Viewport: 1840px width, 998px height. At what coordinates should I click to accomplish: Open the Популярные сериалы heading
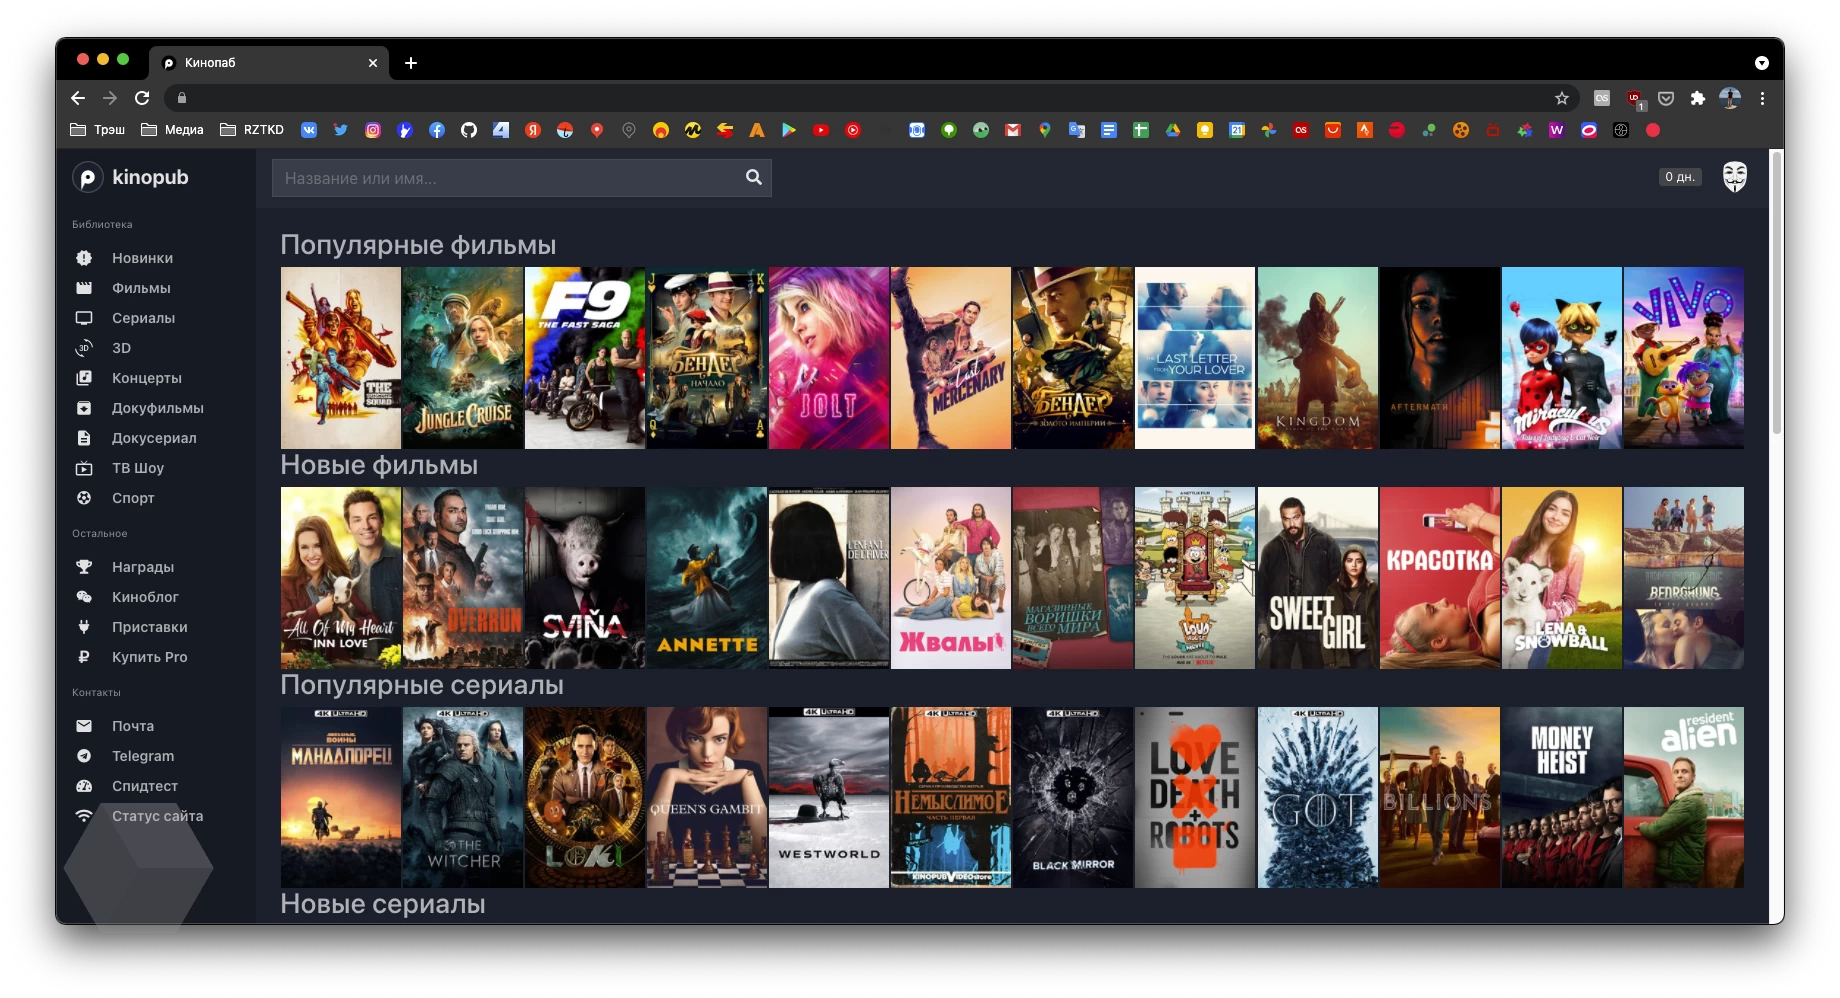pos(422,685)
